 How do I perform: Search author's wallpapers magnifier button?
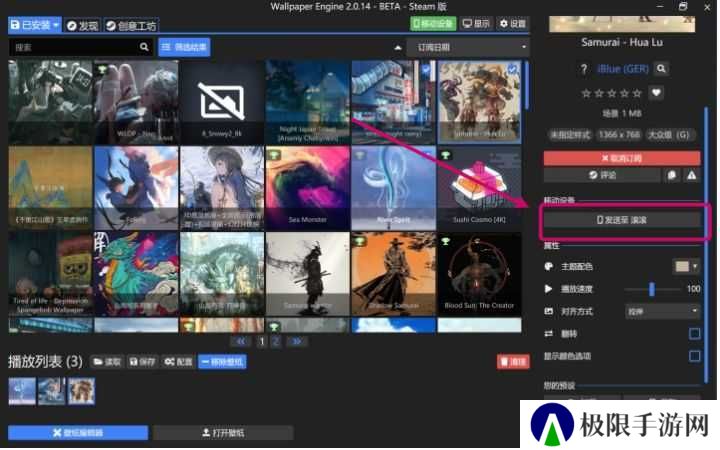click(x=661, y=69)
